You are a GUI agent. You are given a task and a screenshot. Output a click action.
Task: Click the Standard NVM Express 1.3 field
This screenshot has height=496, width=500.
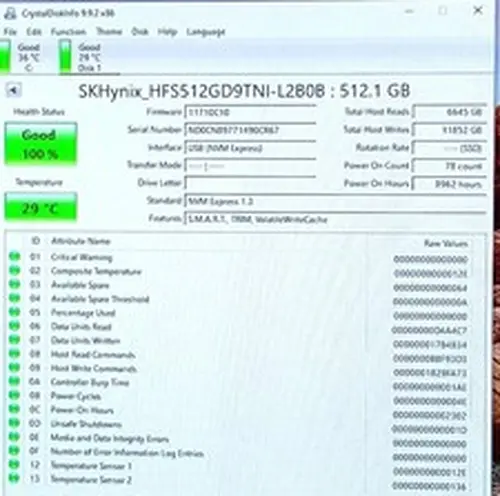(335, 201)
